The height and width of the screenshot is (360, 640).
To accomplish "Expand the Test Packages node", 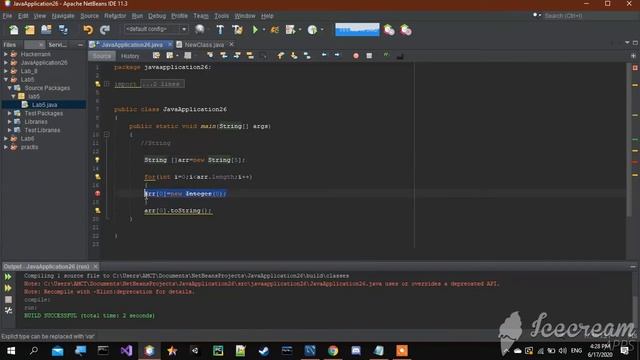I will click(x=10, y=113).
